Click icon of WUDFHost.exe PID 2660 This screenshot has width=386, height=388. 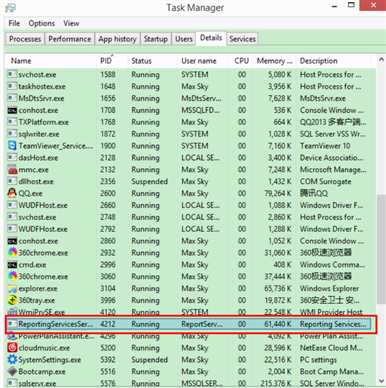12,205
